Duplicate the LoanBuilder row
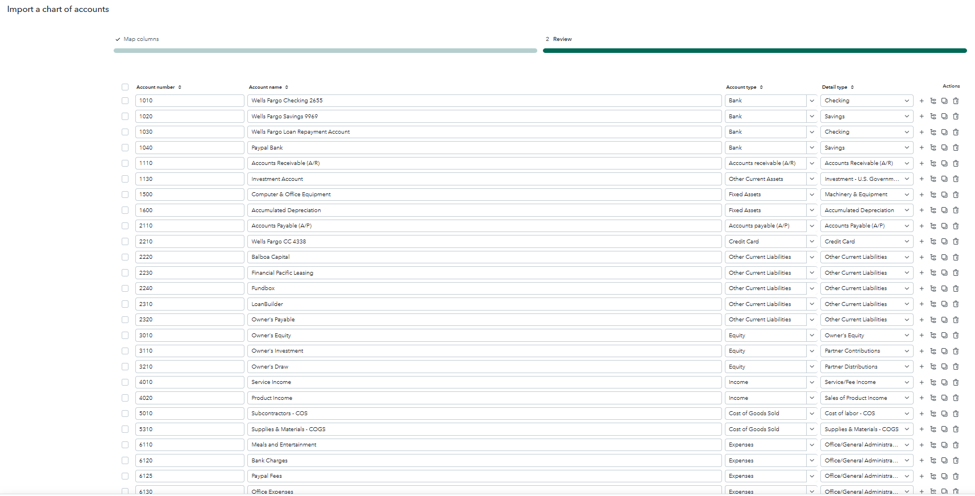This screenshot has width=975, height=496. [x=944, y=304]
